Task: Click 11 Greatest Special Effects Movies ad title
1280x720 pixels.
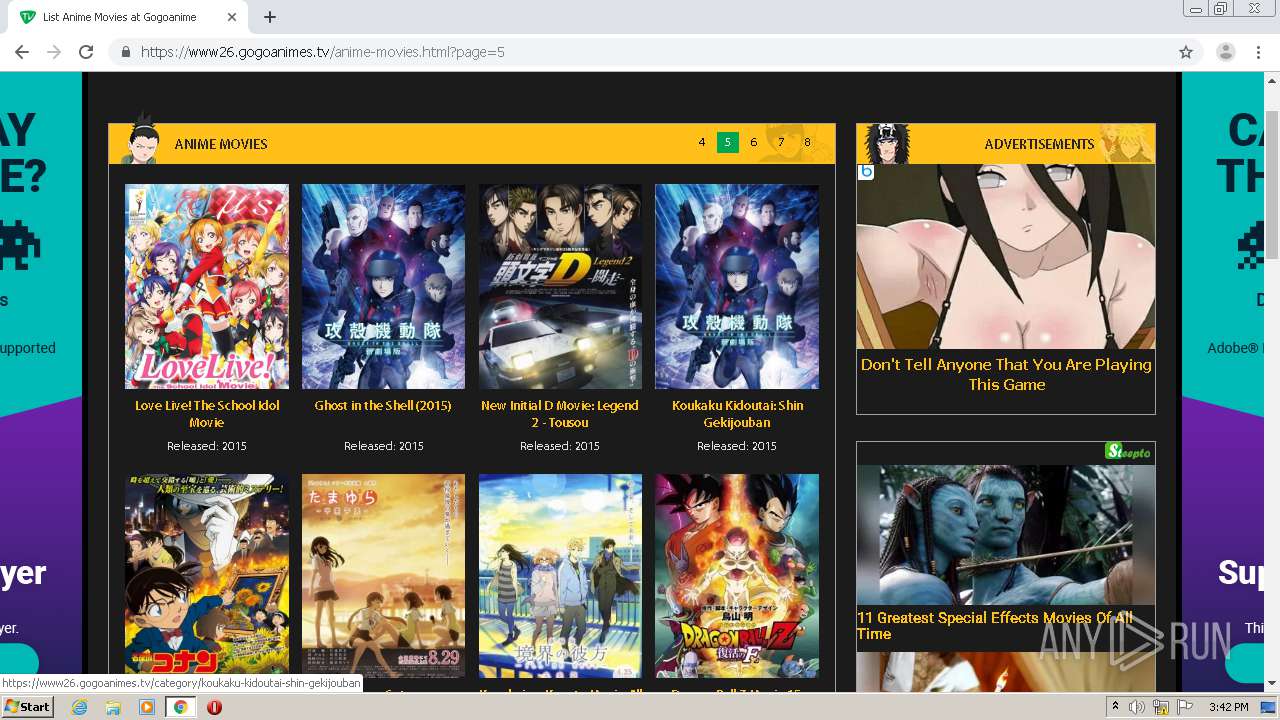Action: point(995,626)
